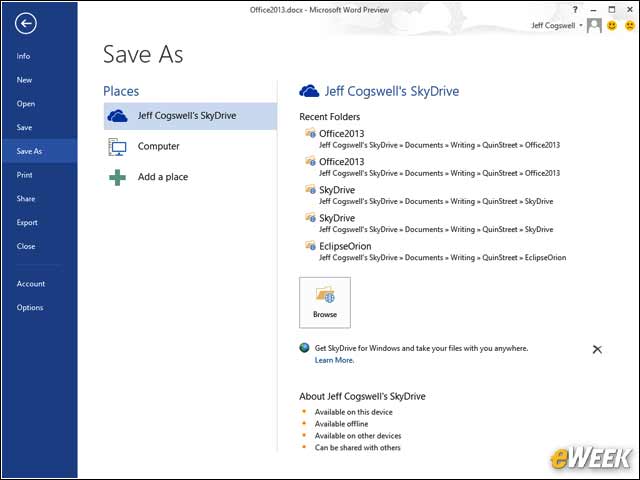The image size is (640, 480).
Task: Select Computer as save location
Action: click(190, 147)
